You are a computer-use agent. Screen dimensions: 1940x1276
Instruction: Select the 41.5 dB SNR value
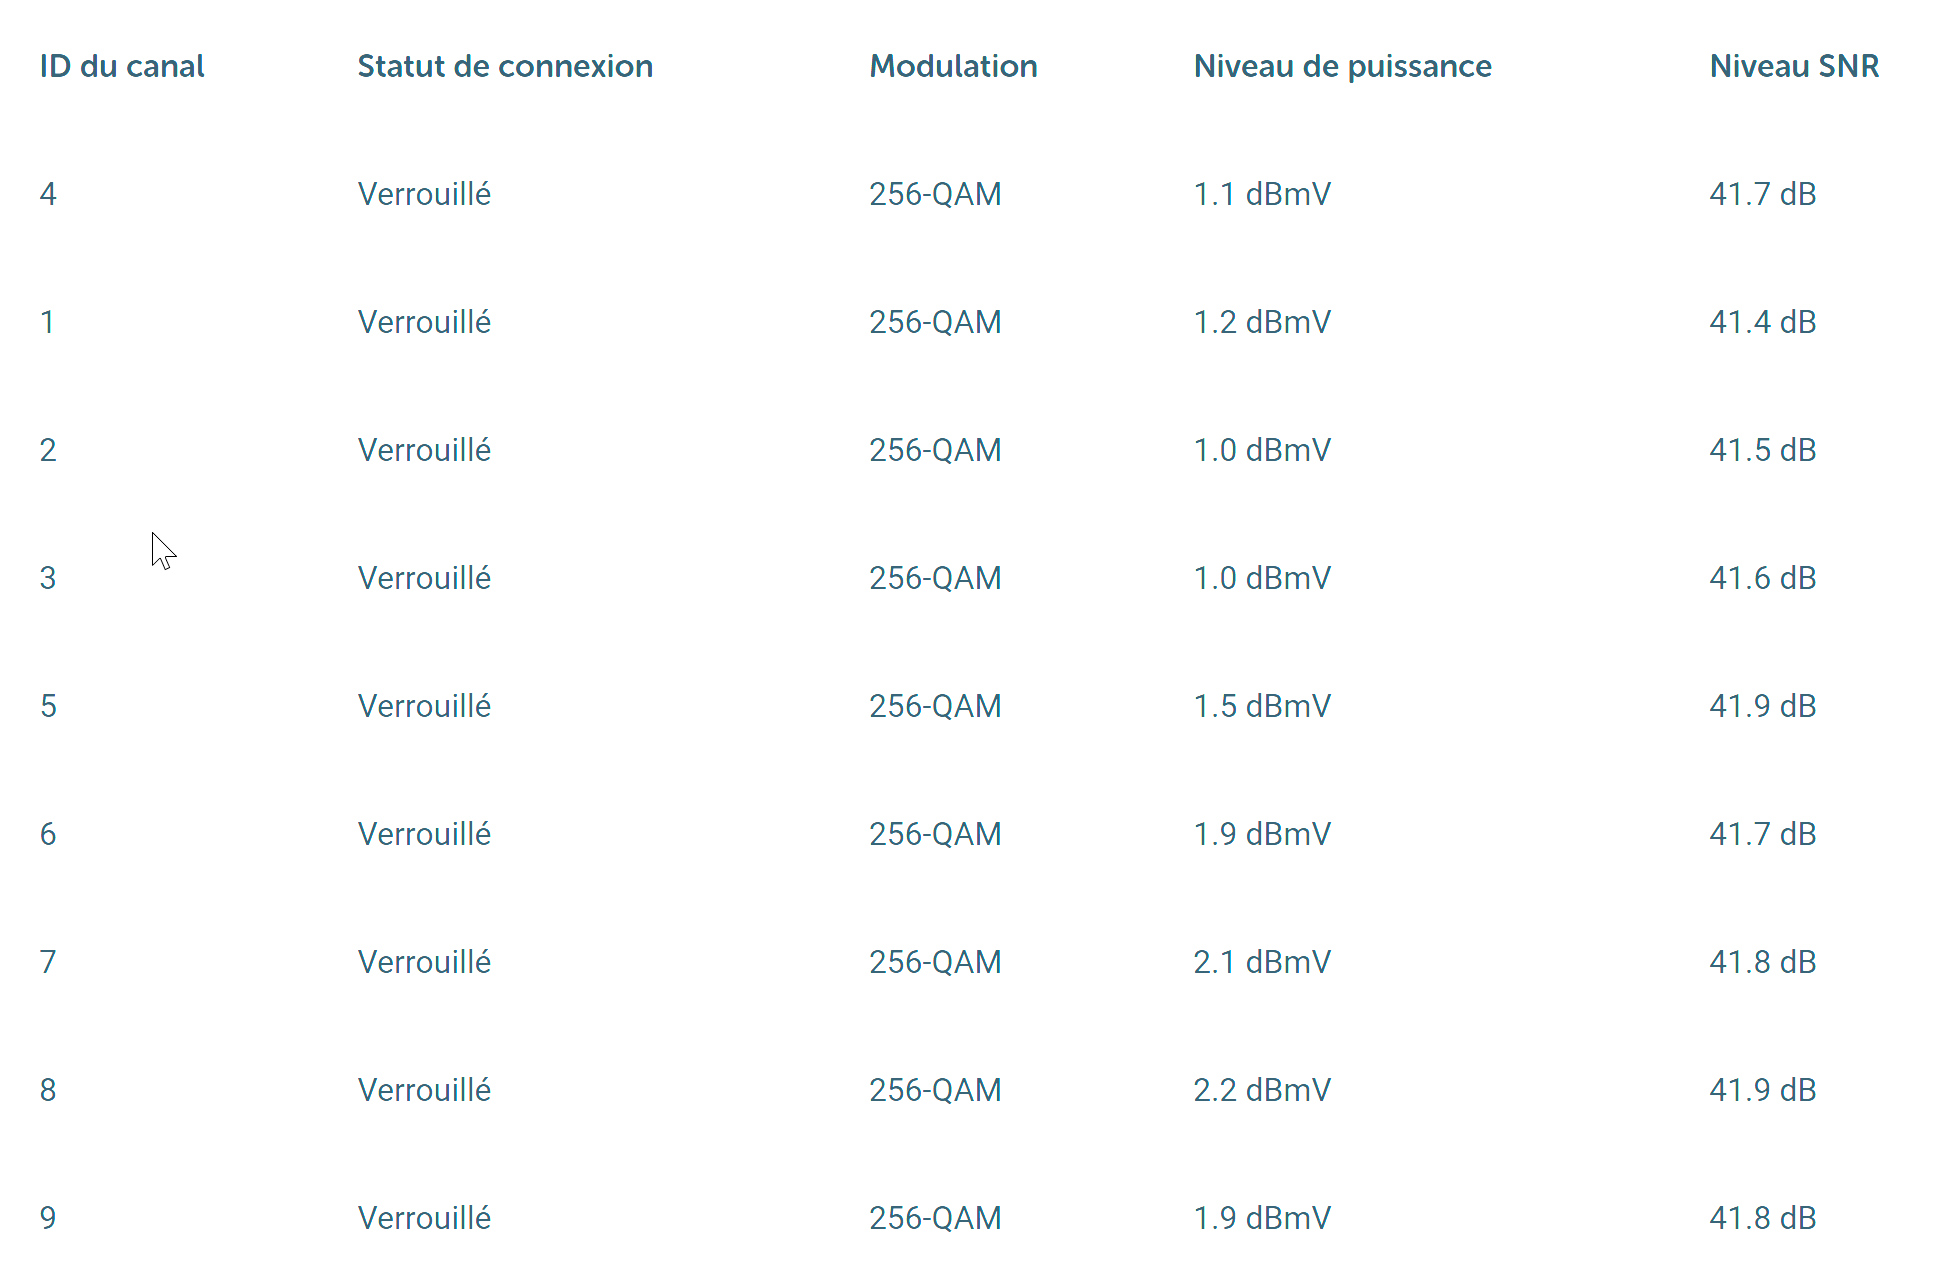[x=1762, y=450]
